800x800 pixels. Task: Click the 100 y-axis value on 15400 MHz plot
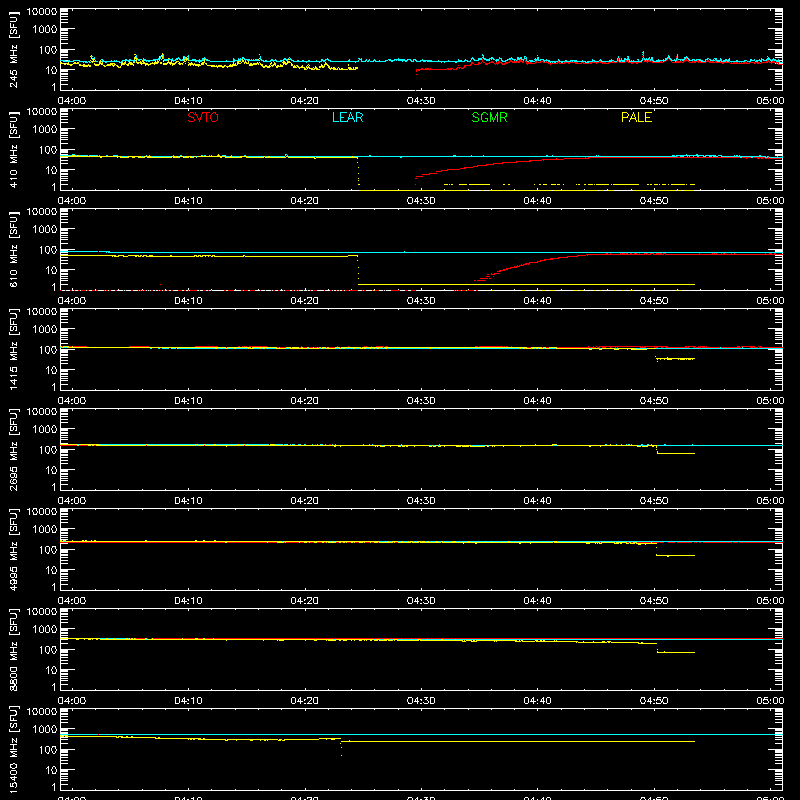tap(48, 750)
